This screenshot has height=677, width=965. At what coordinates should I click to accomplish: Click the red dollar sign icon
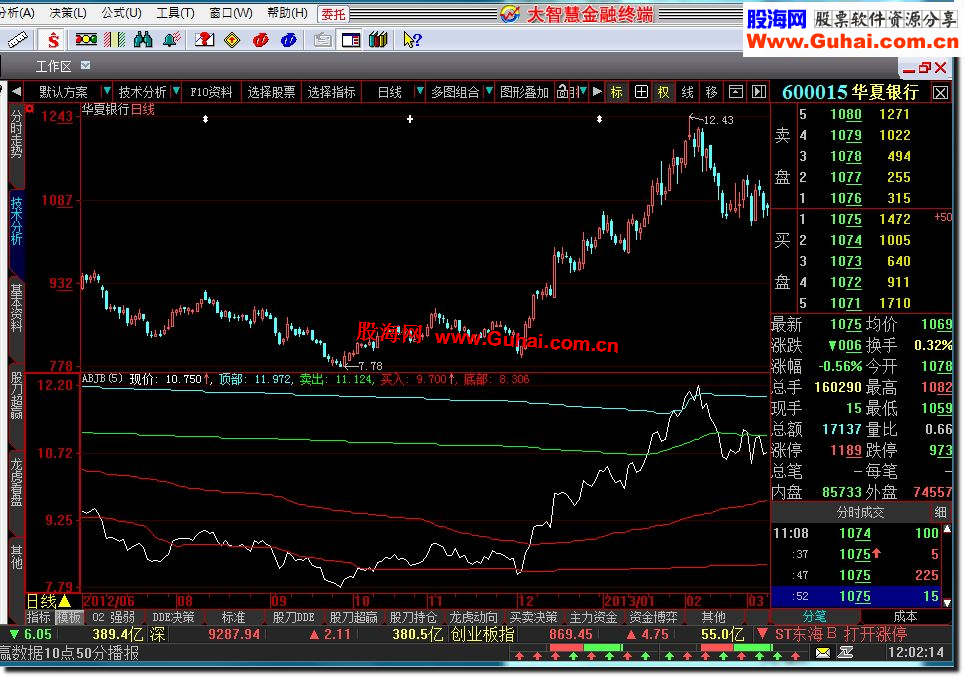[54, 40]
